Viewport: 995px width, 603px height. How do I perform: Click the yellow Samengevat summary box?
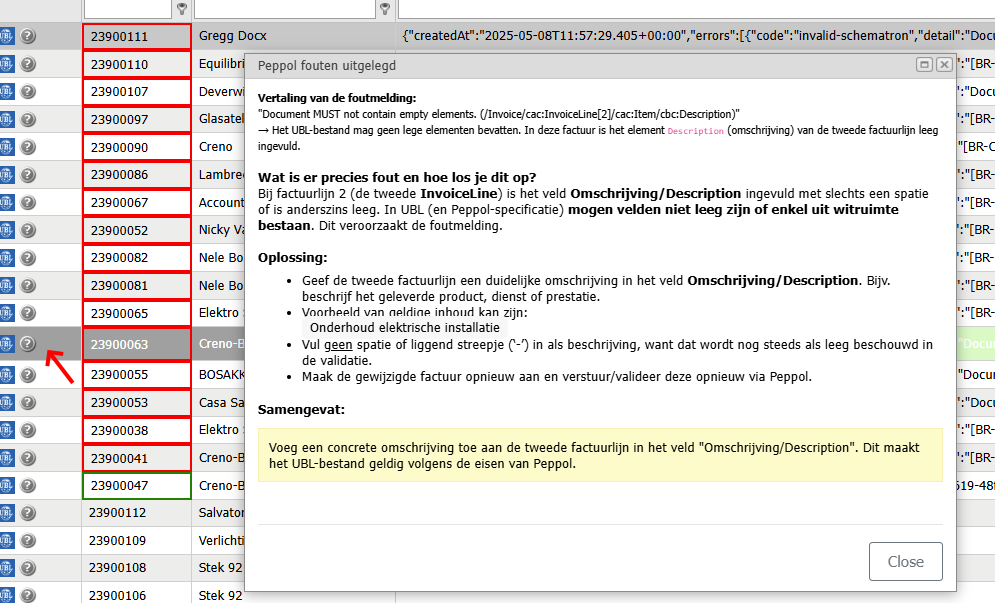click(x=600, y=455)
